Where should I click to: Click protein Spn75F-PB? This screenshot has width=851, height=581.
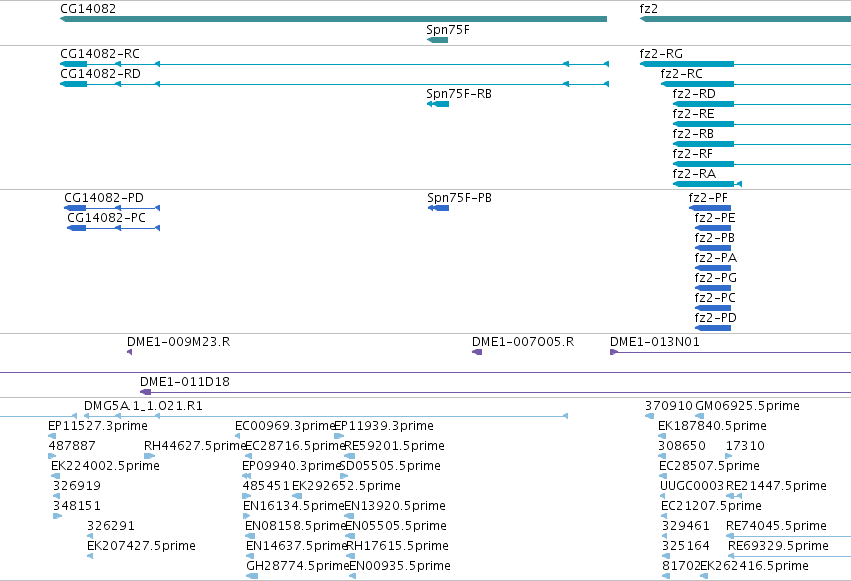pyautogui.click(x=439, y=208)
